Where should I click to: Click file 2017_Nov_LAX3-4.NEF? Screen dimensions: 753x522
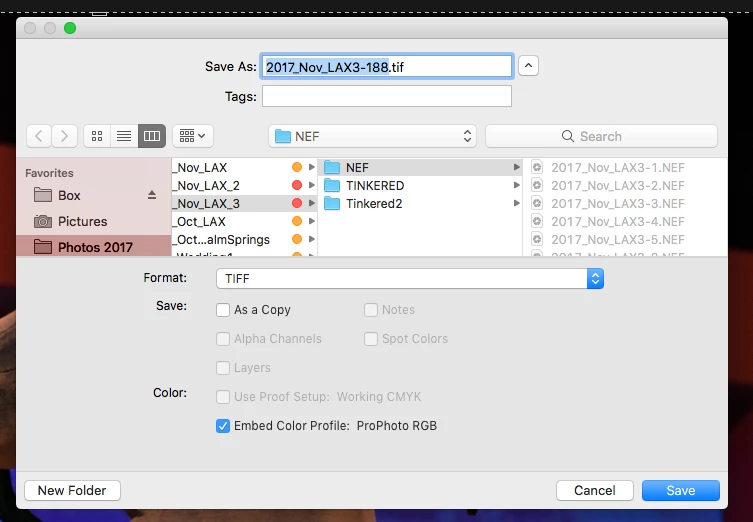618,221
